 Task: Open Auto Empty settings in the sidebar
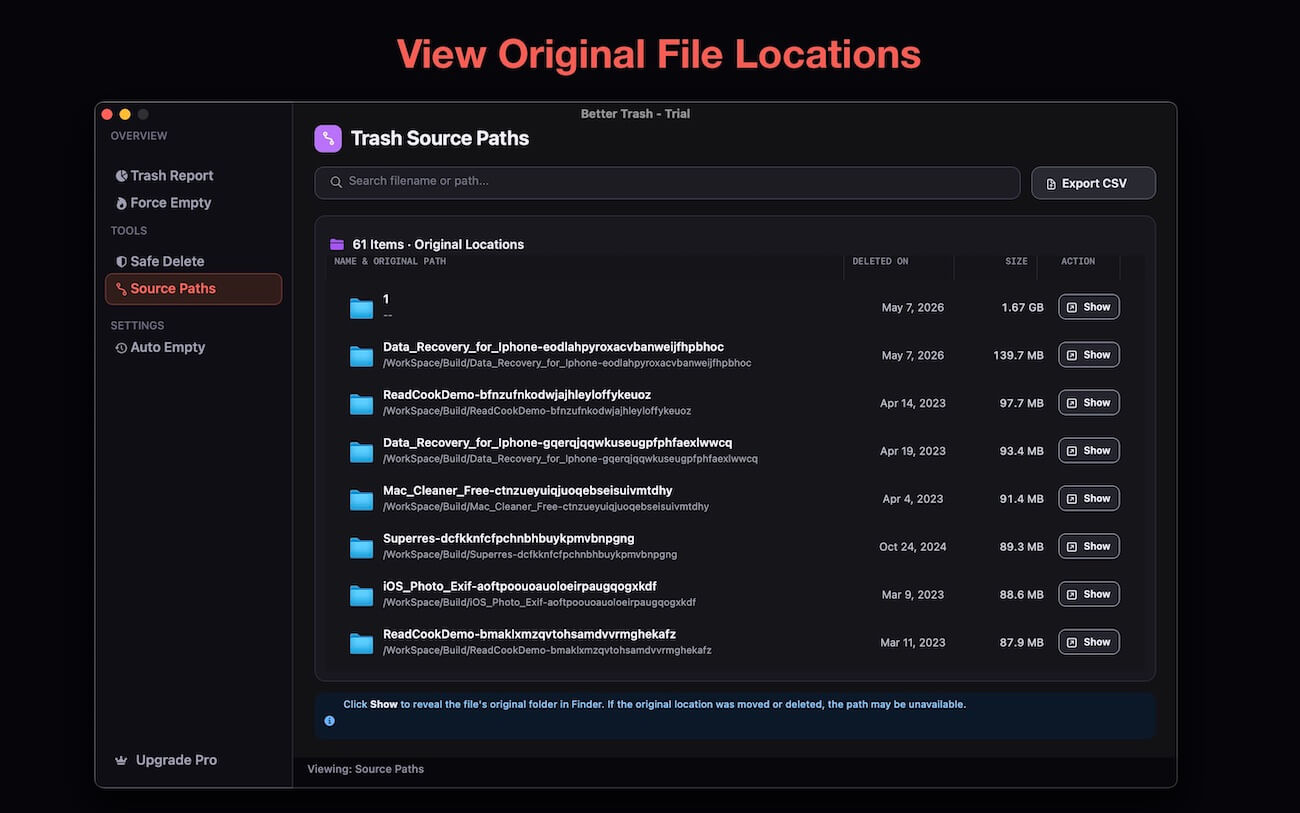tap(193, 348)
